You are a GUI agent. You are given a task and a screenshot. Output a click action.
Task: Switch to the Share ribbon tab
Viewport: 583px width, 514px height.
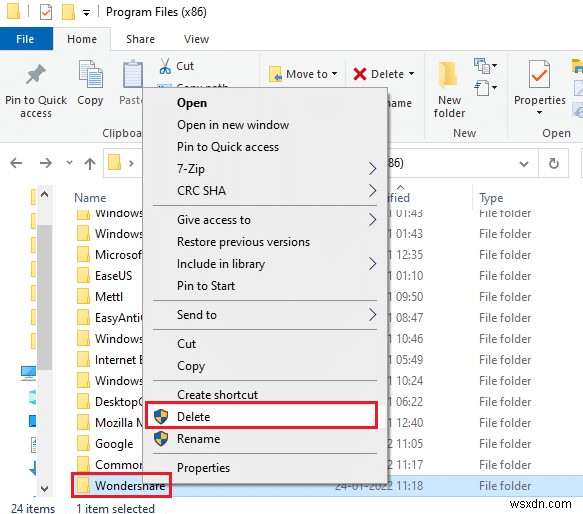pyautogui.click(x=140, y=39)
